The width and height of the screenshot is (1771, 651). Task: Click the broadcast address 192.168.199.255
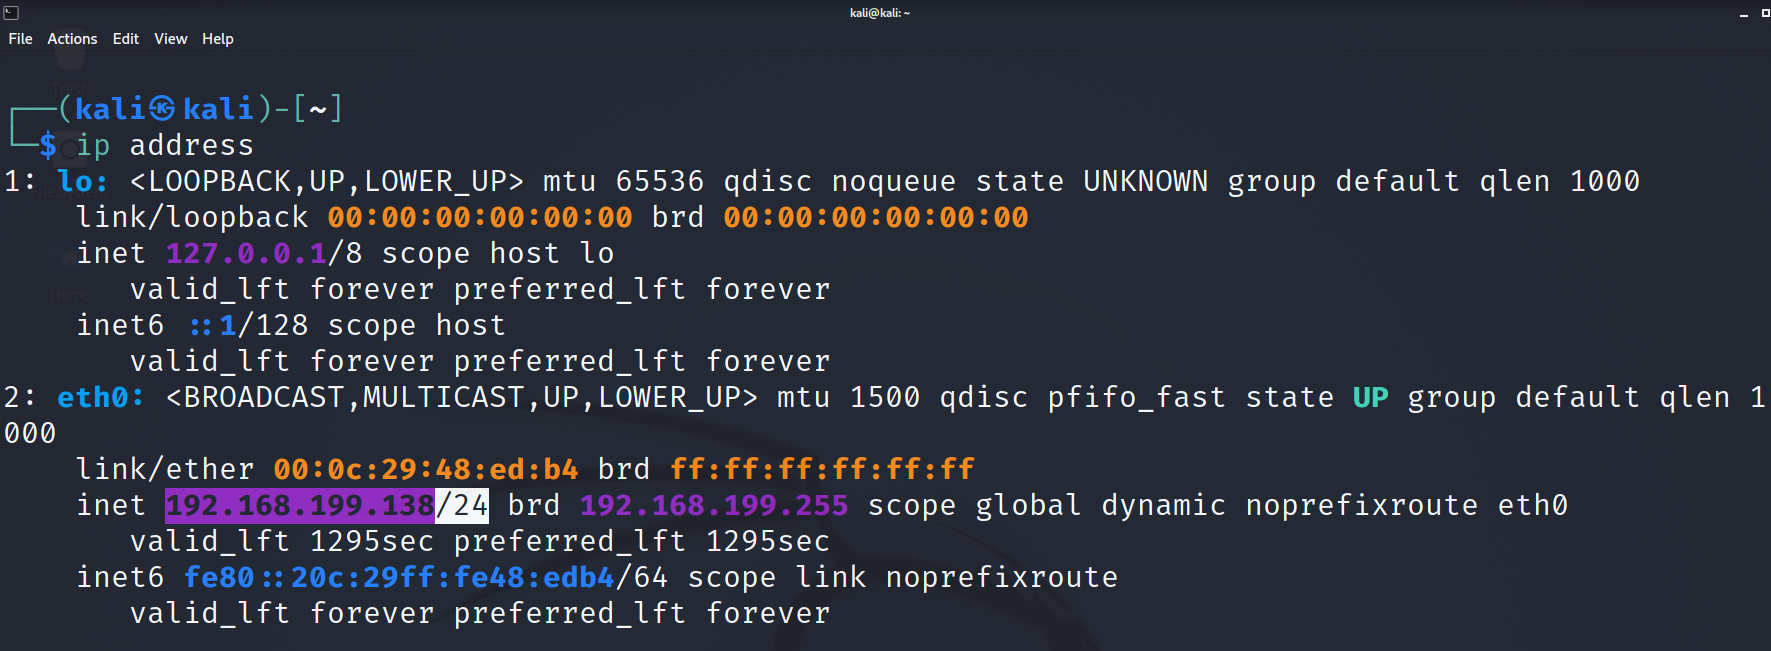(714, 506)
